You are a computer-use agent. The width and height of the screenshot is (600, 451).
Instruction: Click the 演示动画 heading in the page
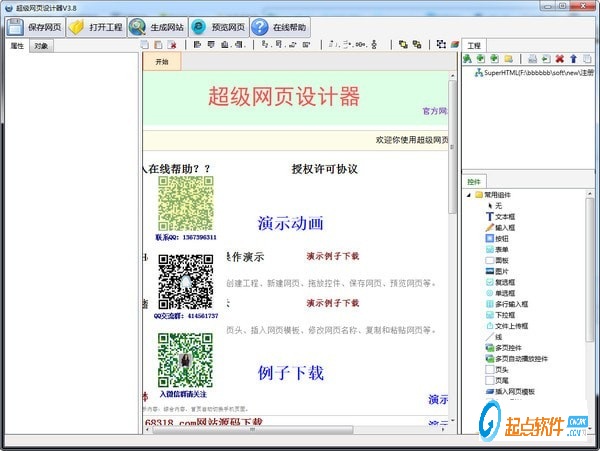tap(290, 223)
